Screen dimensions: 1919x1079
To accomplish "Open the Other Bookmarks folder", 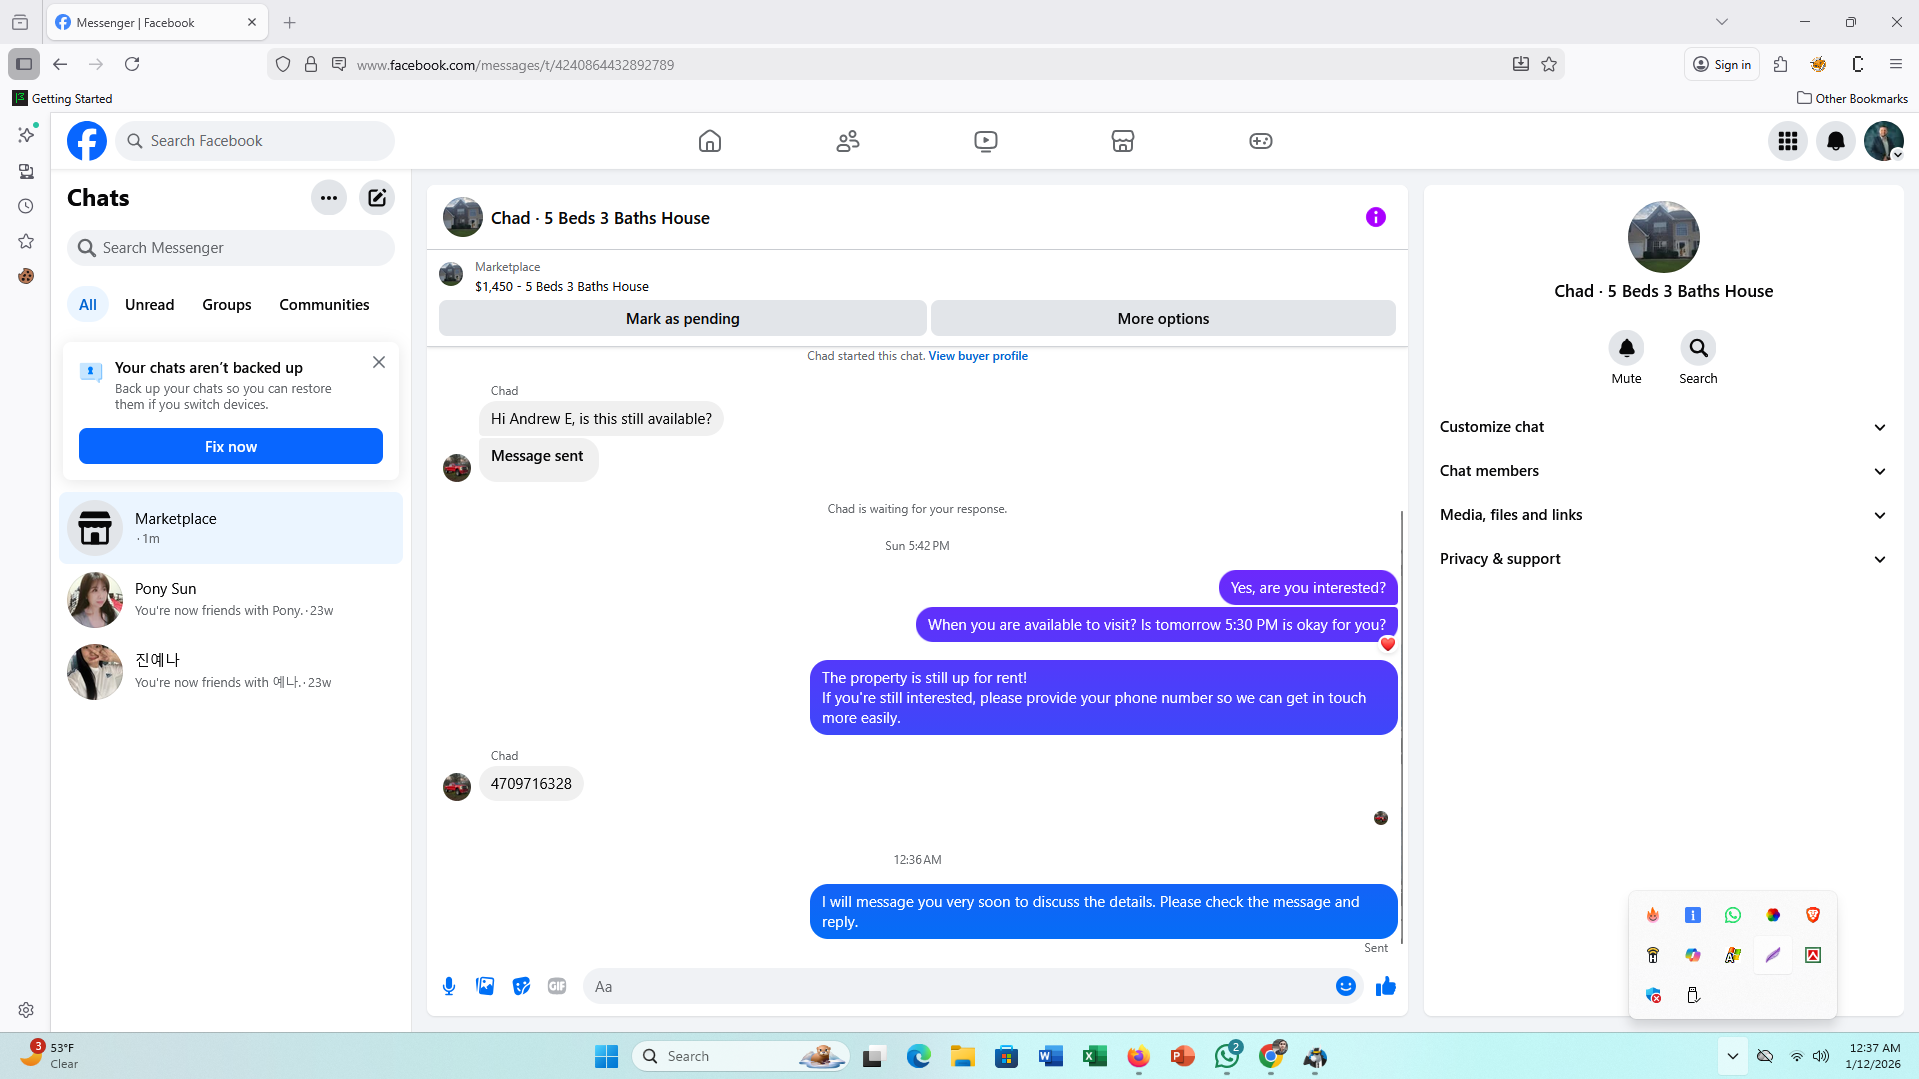I will 1852,98.
